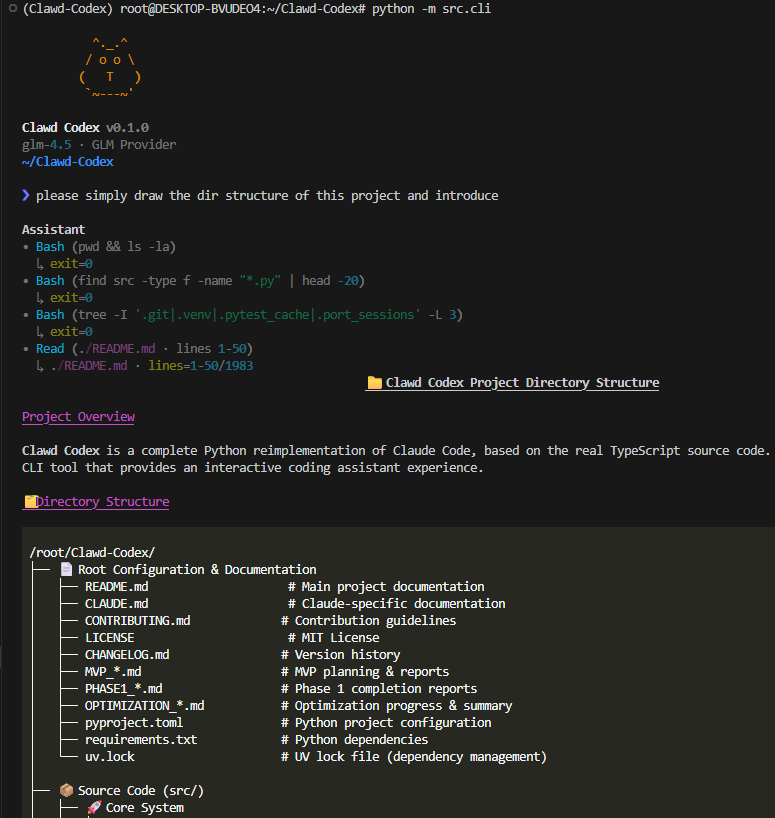The width and height of the screenshot is (775, 818).
Task: Select OPTIMIZATION_*.md in the directory tree
Action: (144, 705)
